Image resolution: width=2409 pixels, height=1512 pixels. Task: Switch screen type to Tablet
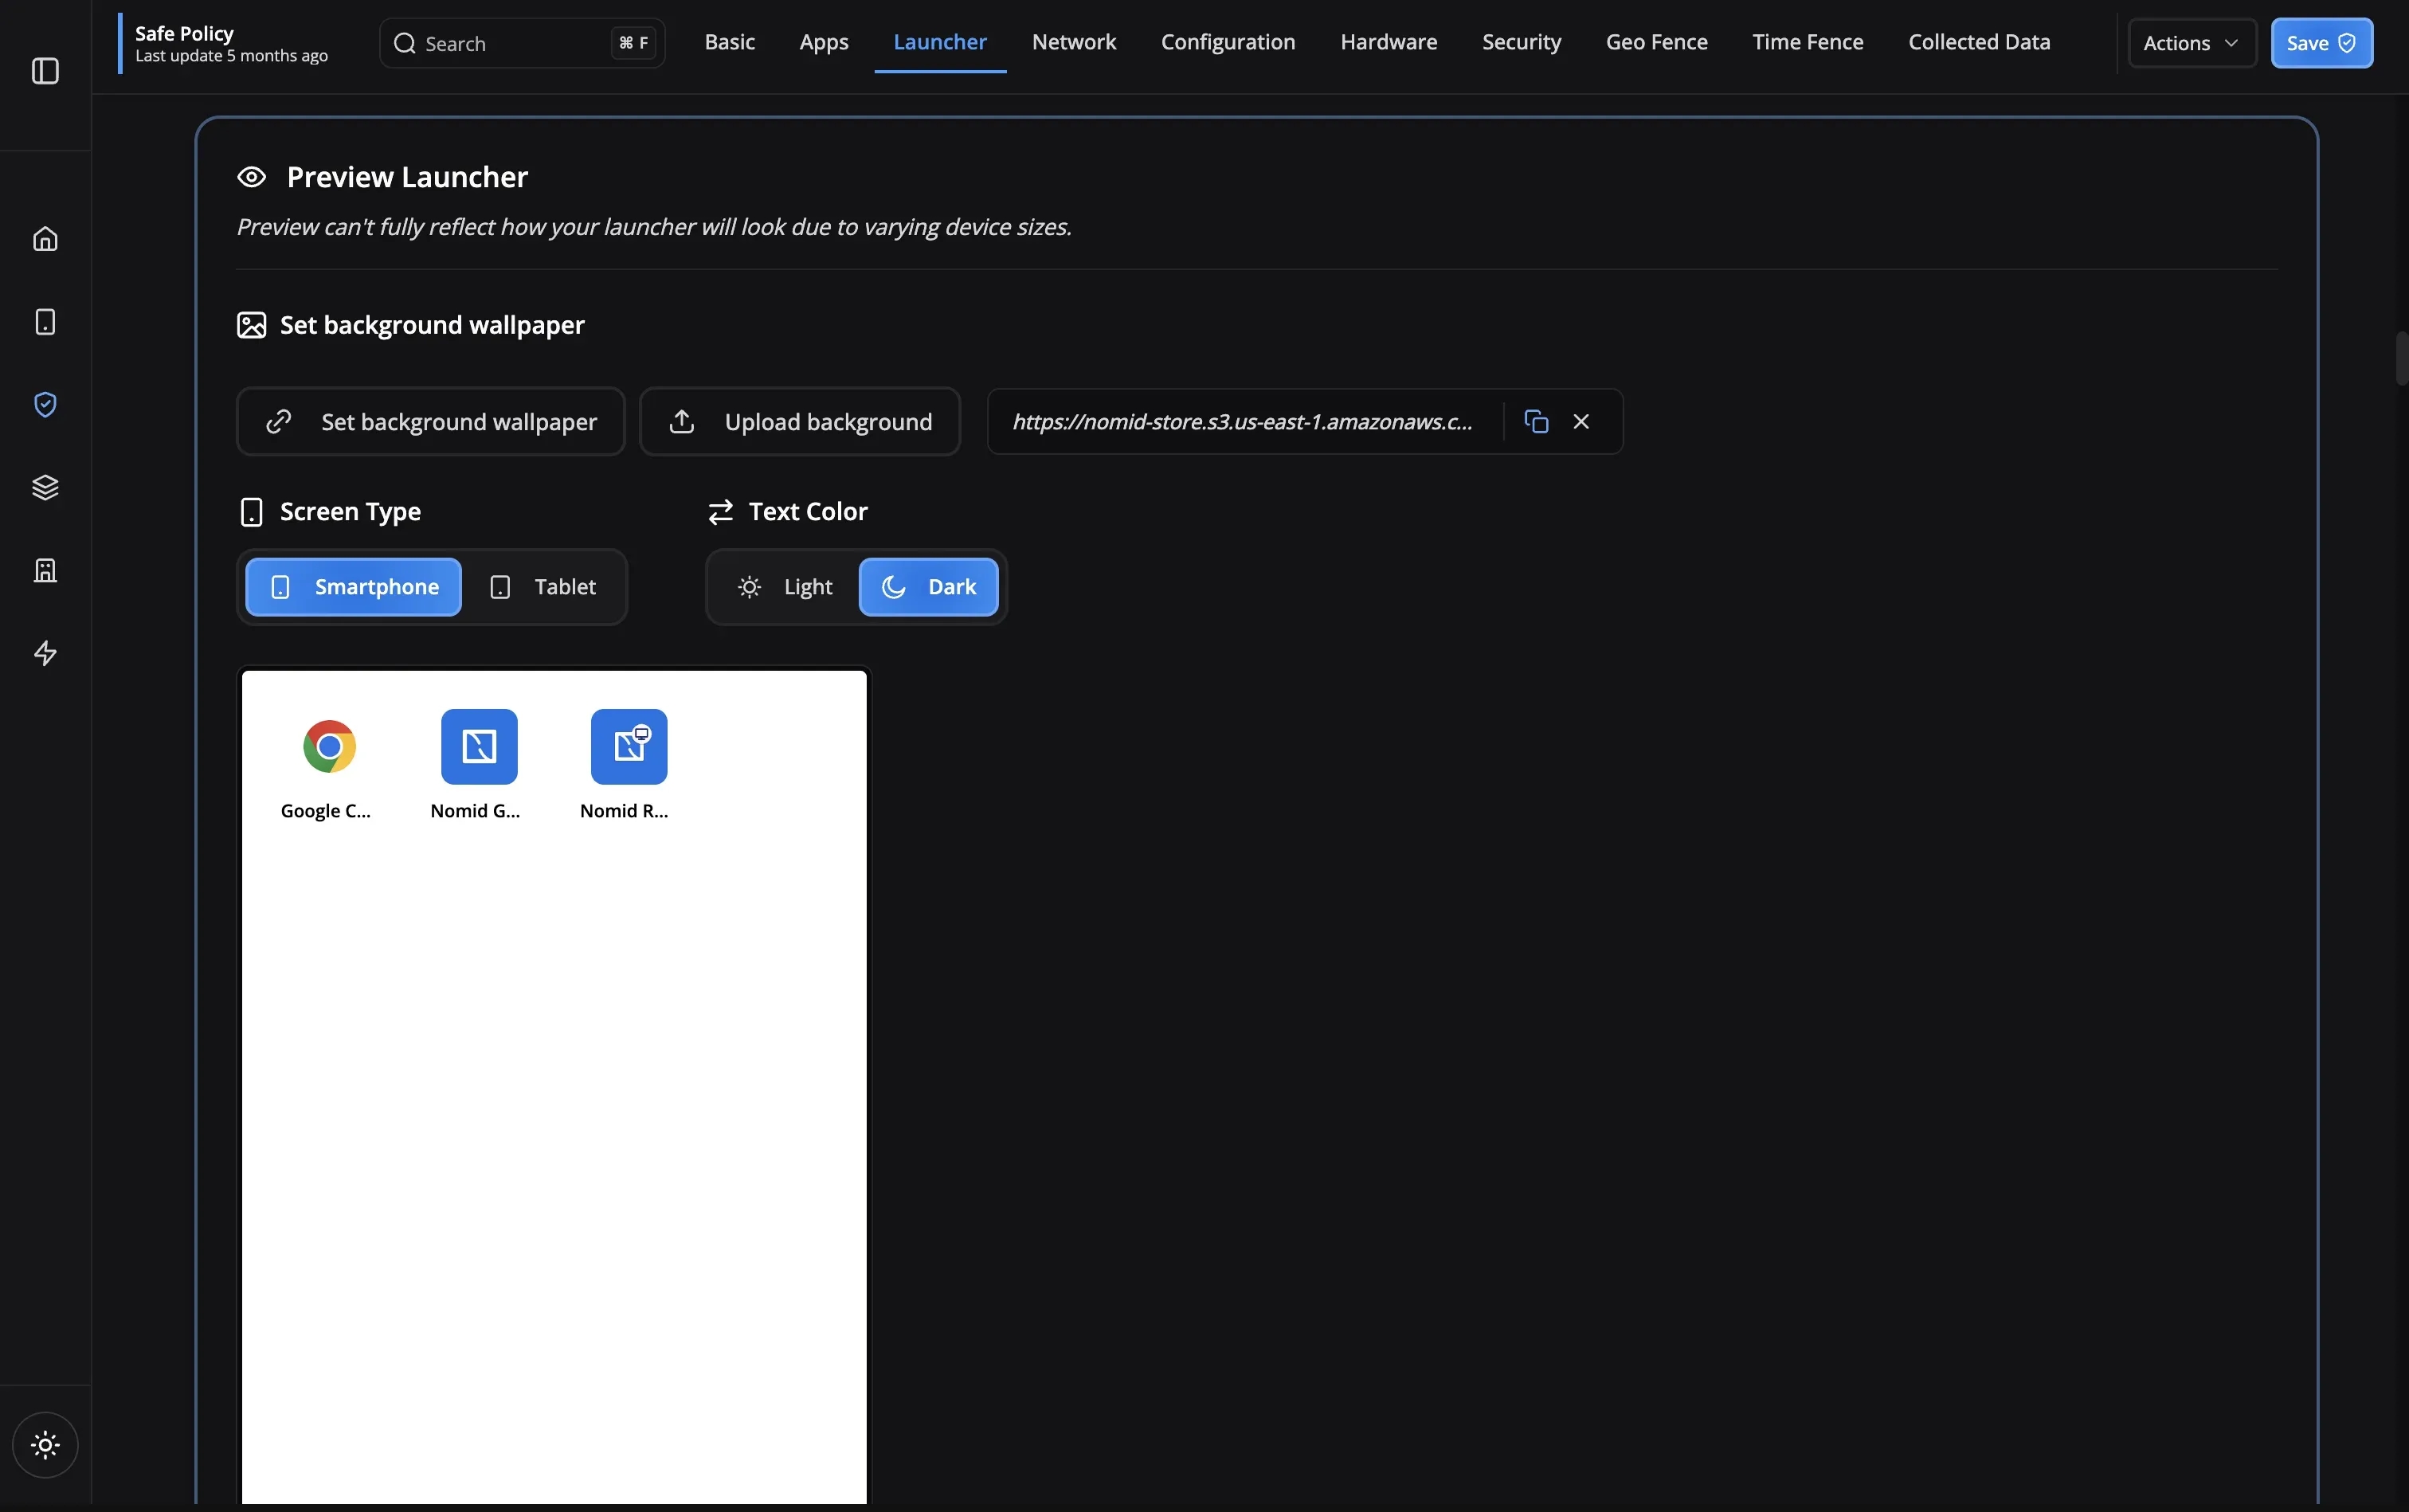coord(548,587)
